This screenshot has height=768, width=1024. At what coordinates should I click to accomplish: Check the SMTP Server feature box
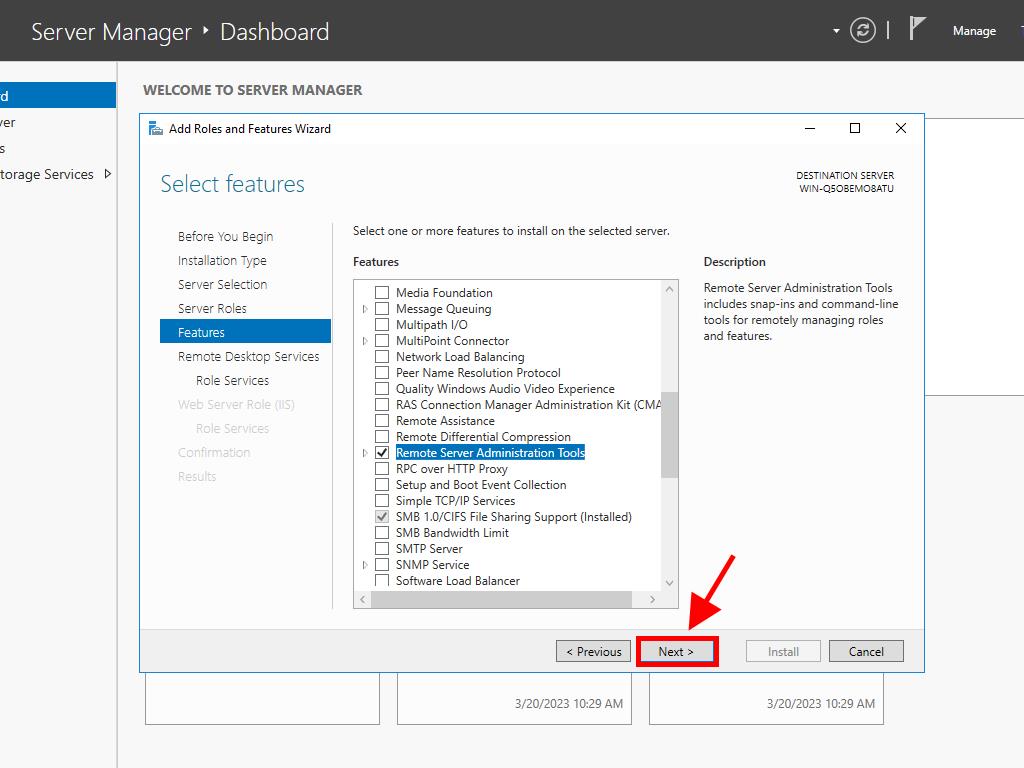(381, 549)
